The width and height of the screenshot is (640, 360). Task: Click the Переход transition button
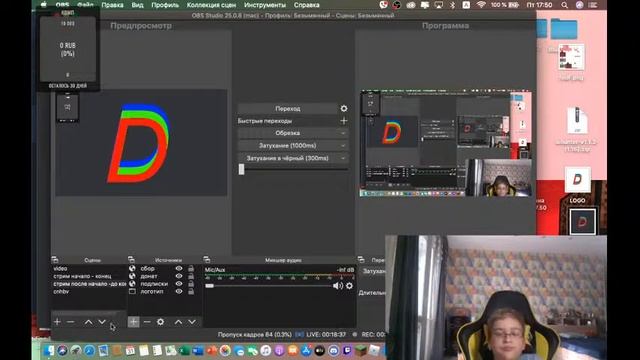(x=287, y=109)
